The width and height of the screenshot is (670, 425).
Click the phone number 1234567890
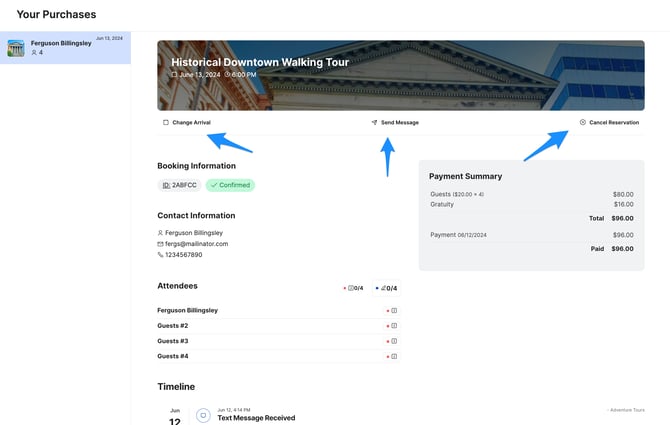(x=184, y=255)
